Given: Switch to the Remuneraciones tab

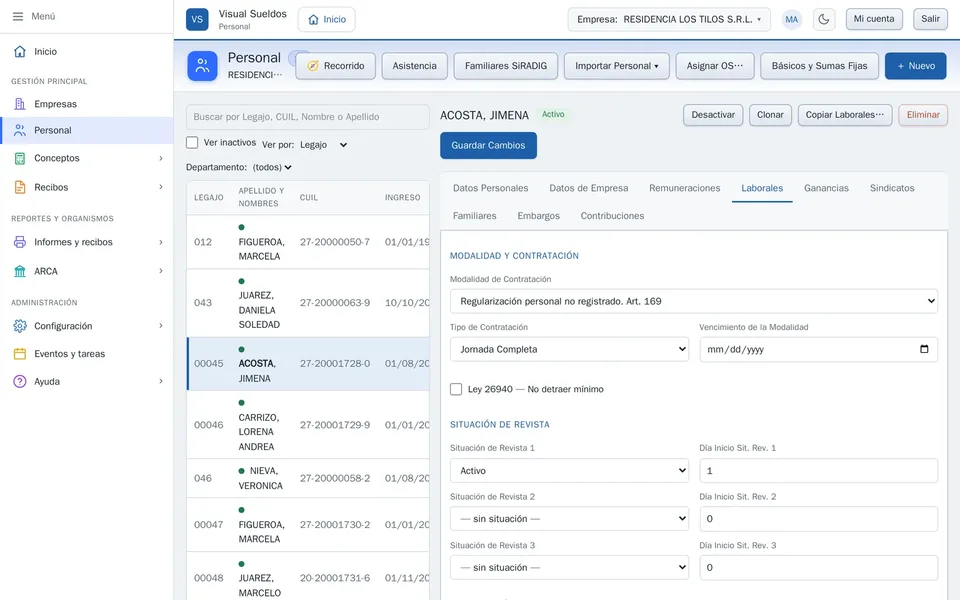Looking at the screenshot, I should click(684, 188).
